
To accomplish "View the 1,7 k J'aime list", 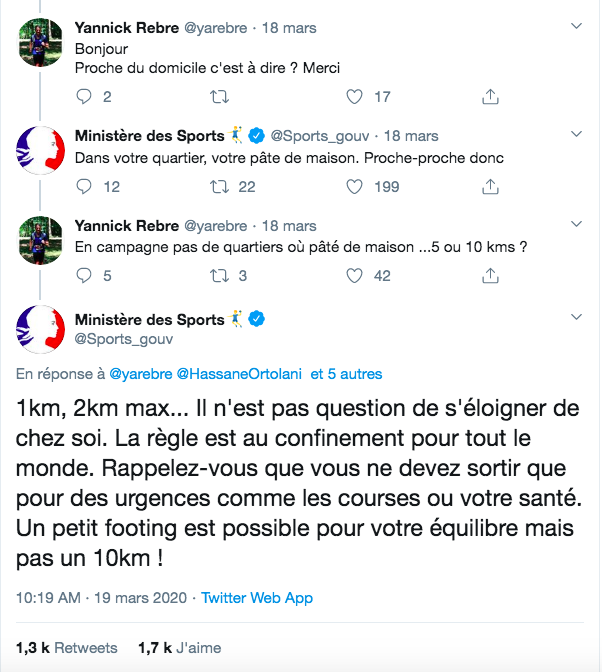I will [179, 648].
